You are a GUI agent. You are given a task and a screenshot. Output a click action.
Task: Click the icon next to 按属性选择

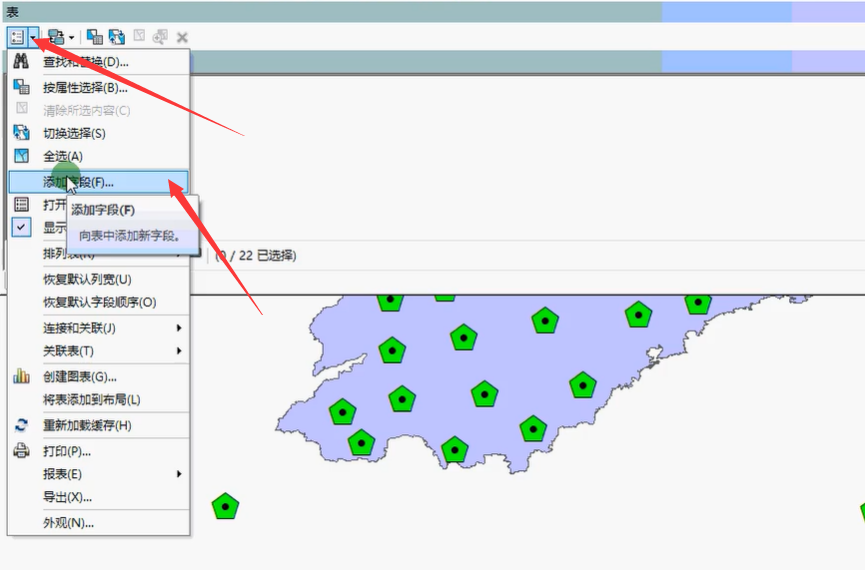22,87
